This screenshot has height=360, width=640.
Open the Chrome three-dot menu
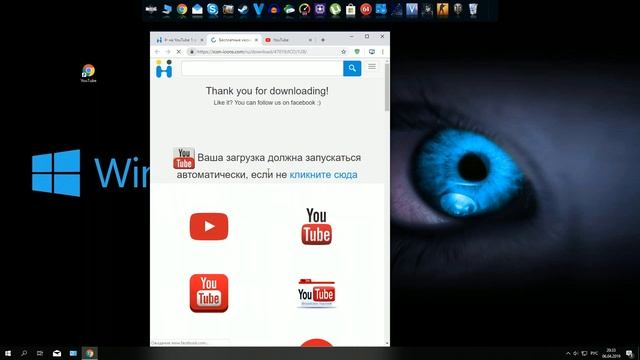pyautogui.click(x=382, y=52)
